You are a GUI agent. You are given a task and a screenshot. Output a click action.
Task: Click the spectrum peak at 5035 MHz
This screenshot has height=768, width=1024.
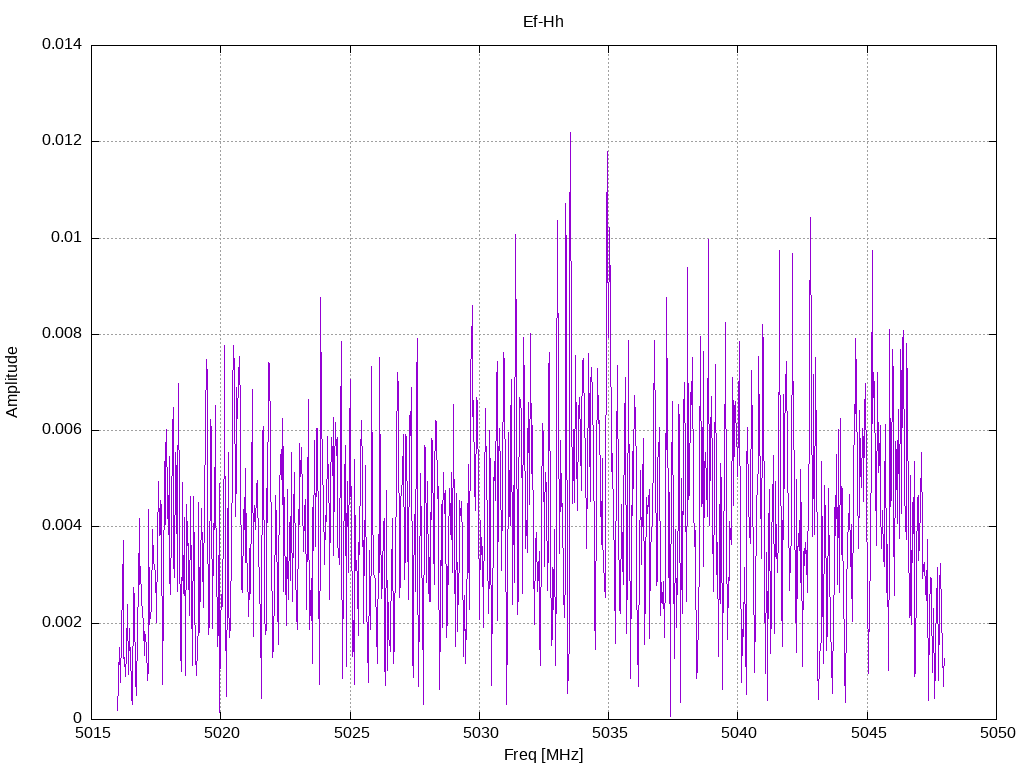[608, 152]
